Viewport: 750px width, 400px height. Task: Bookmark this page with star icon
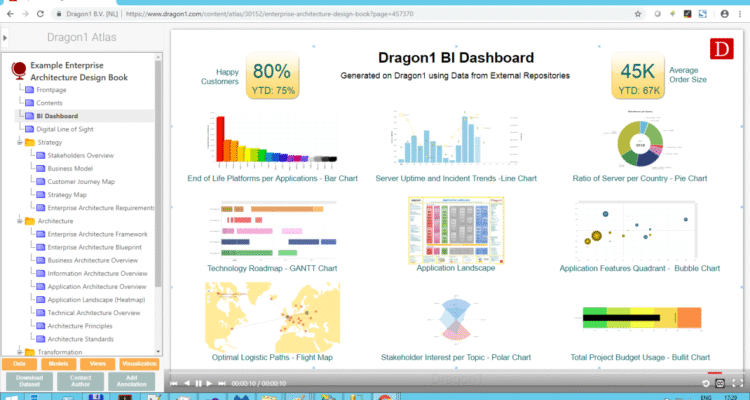point(638,14)
